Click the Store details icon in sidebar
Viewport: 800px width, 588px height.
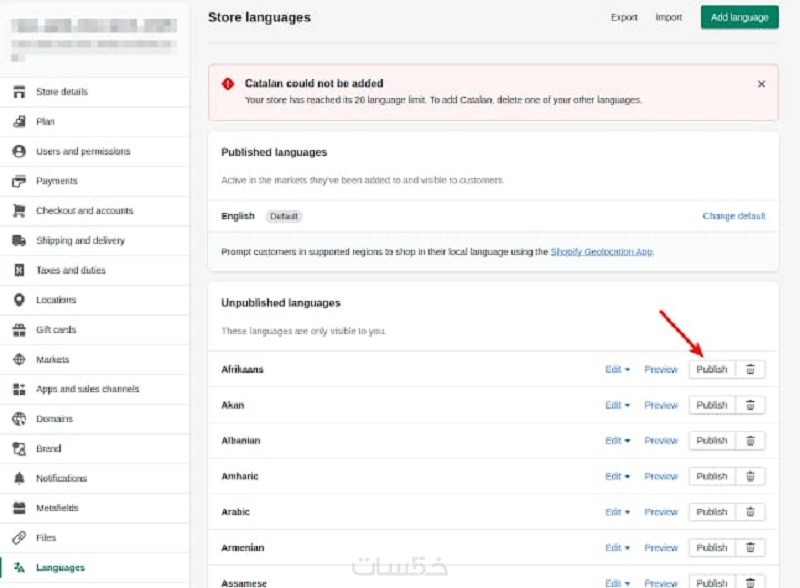pyautogui.click(x=18, y=92)
